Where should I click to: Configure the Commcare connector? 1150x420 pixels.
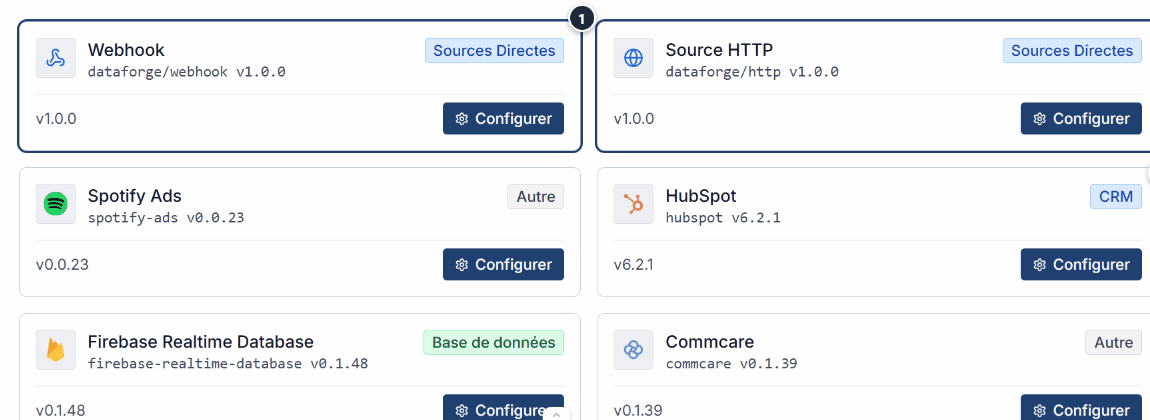point(1080,409)
